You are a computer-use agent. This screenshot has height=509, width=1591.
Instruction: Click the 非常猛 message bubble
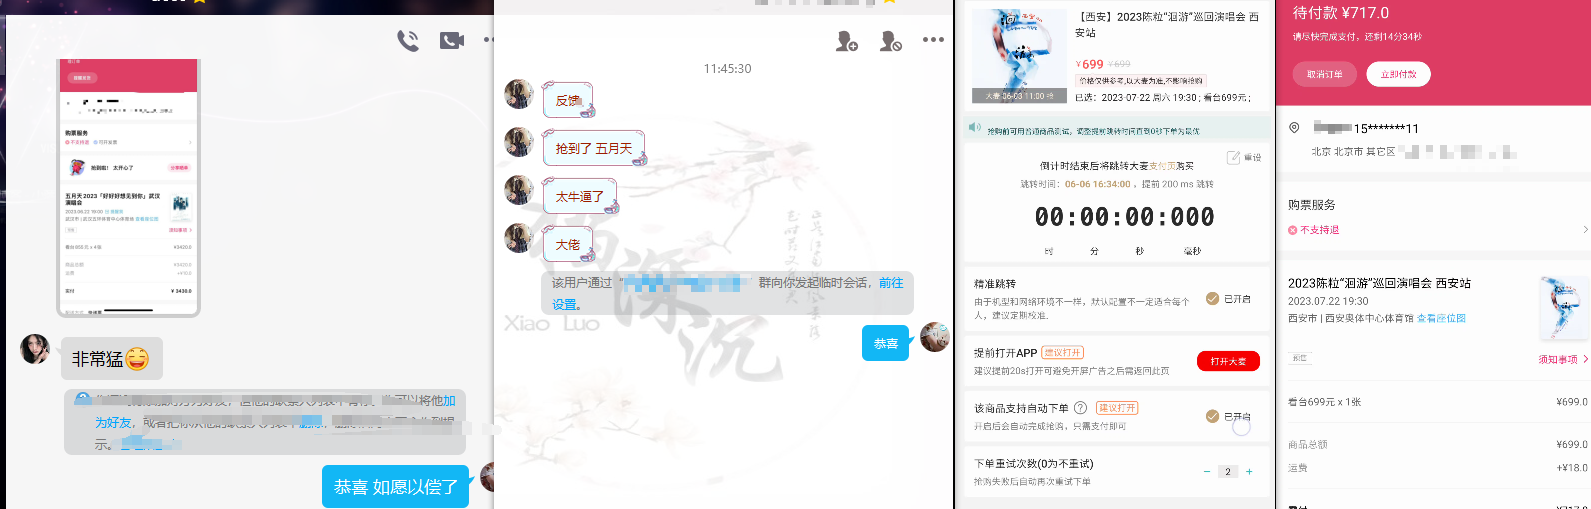tap(111, 359)
